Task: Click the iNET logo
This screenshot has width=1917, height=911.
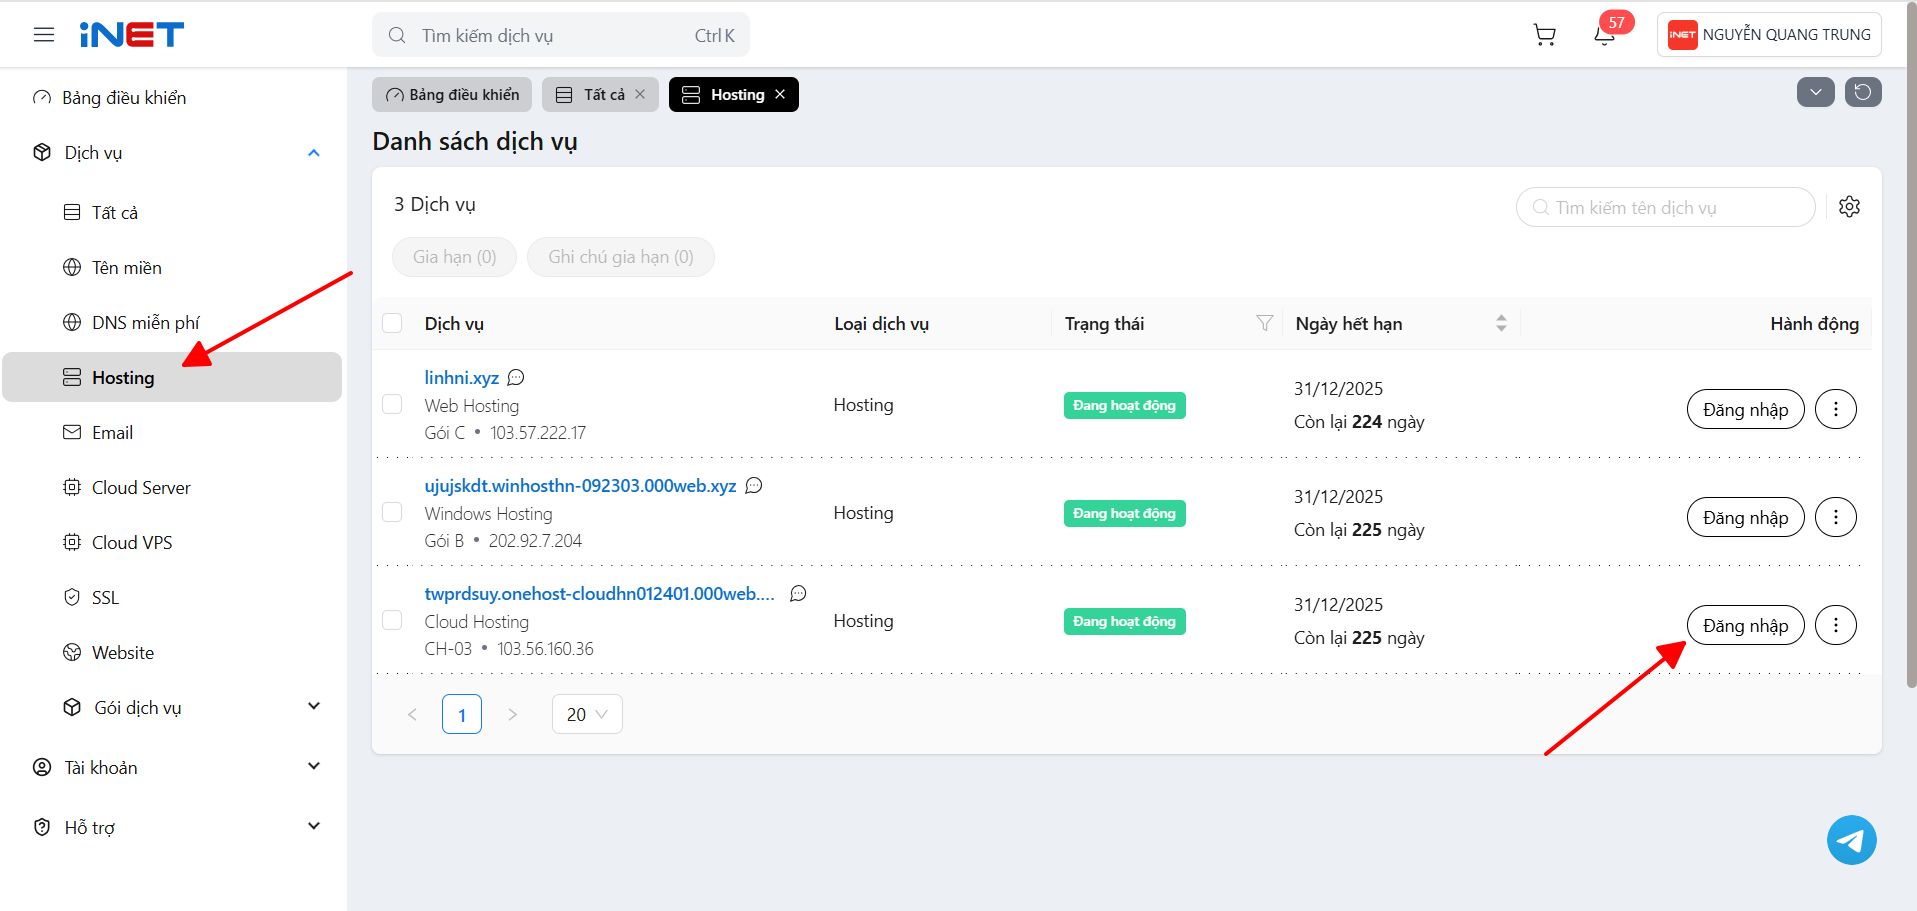Action: tap(132, 35)
